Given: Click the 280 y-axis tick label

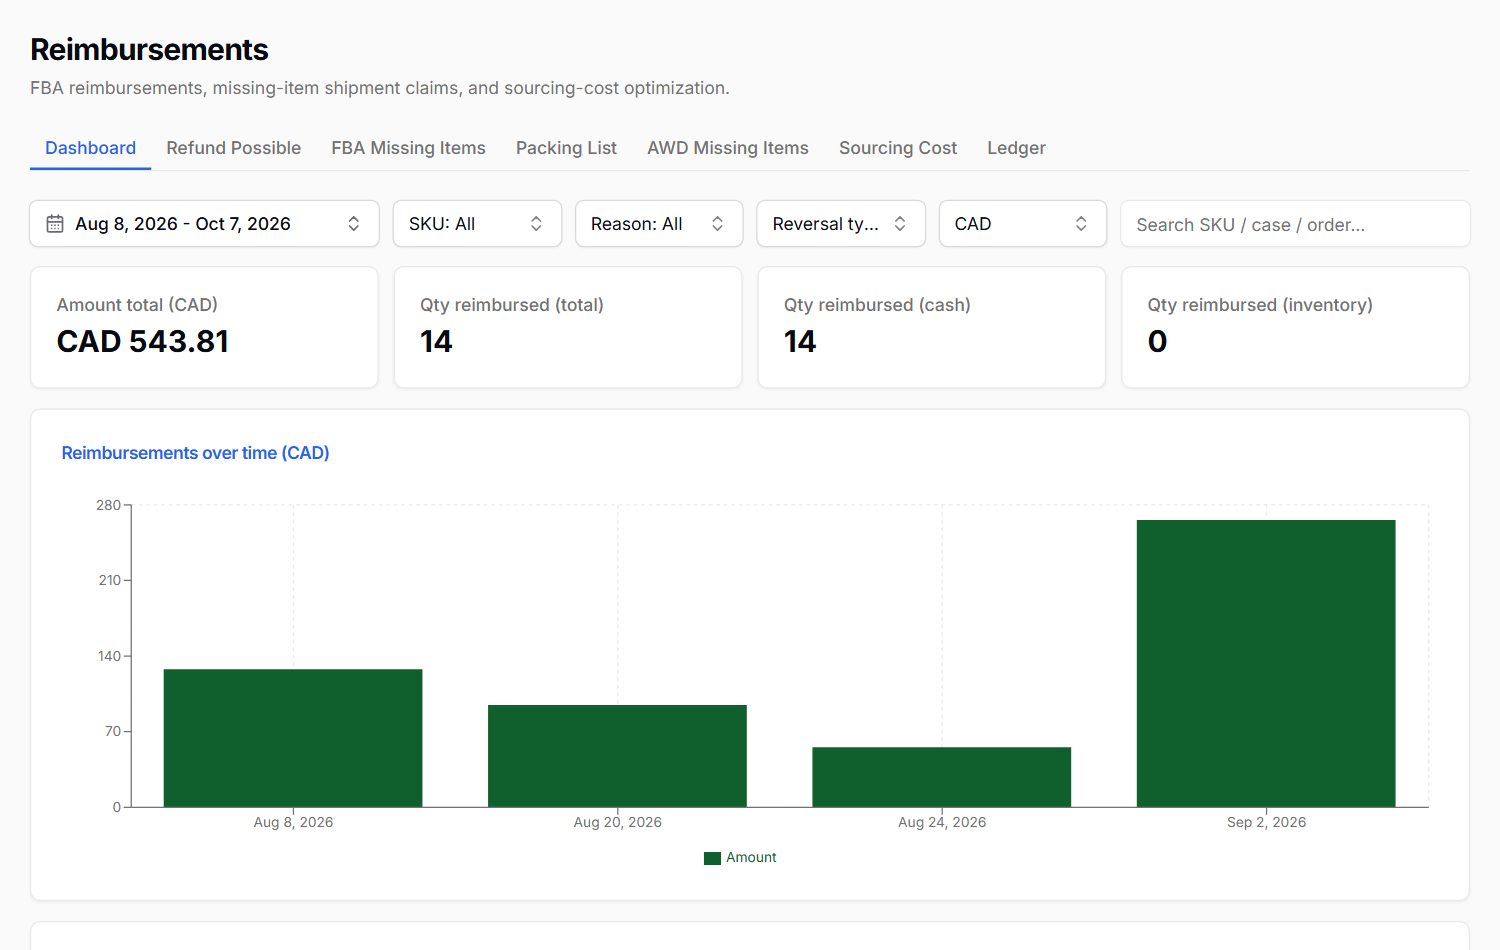Looking at the screenshot, I should point(108,505).
